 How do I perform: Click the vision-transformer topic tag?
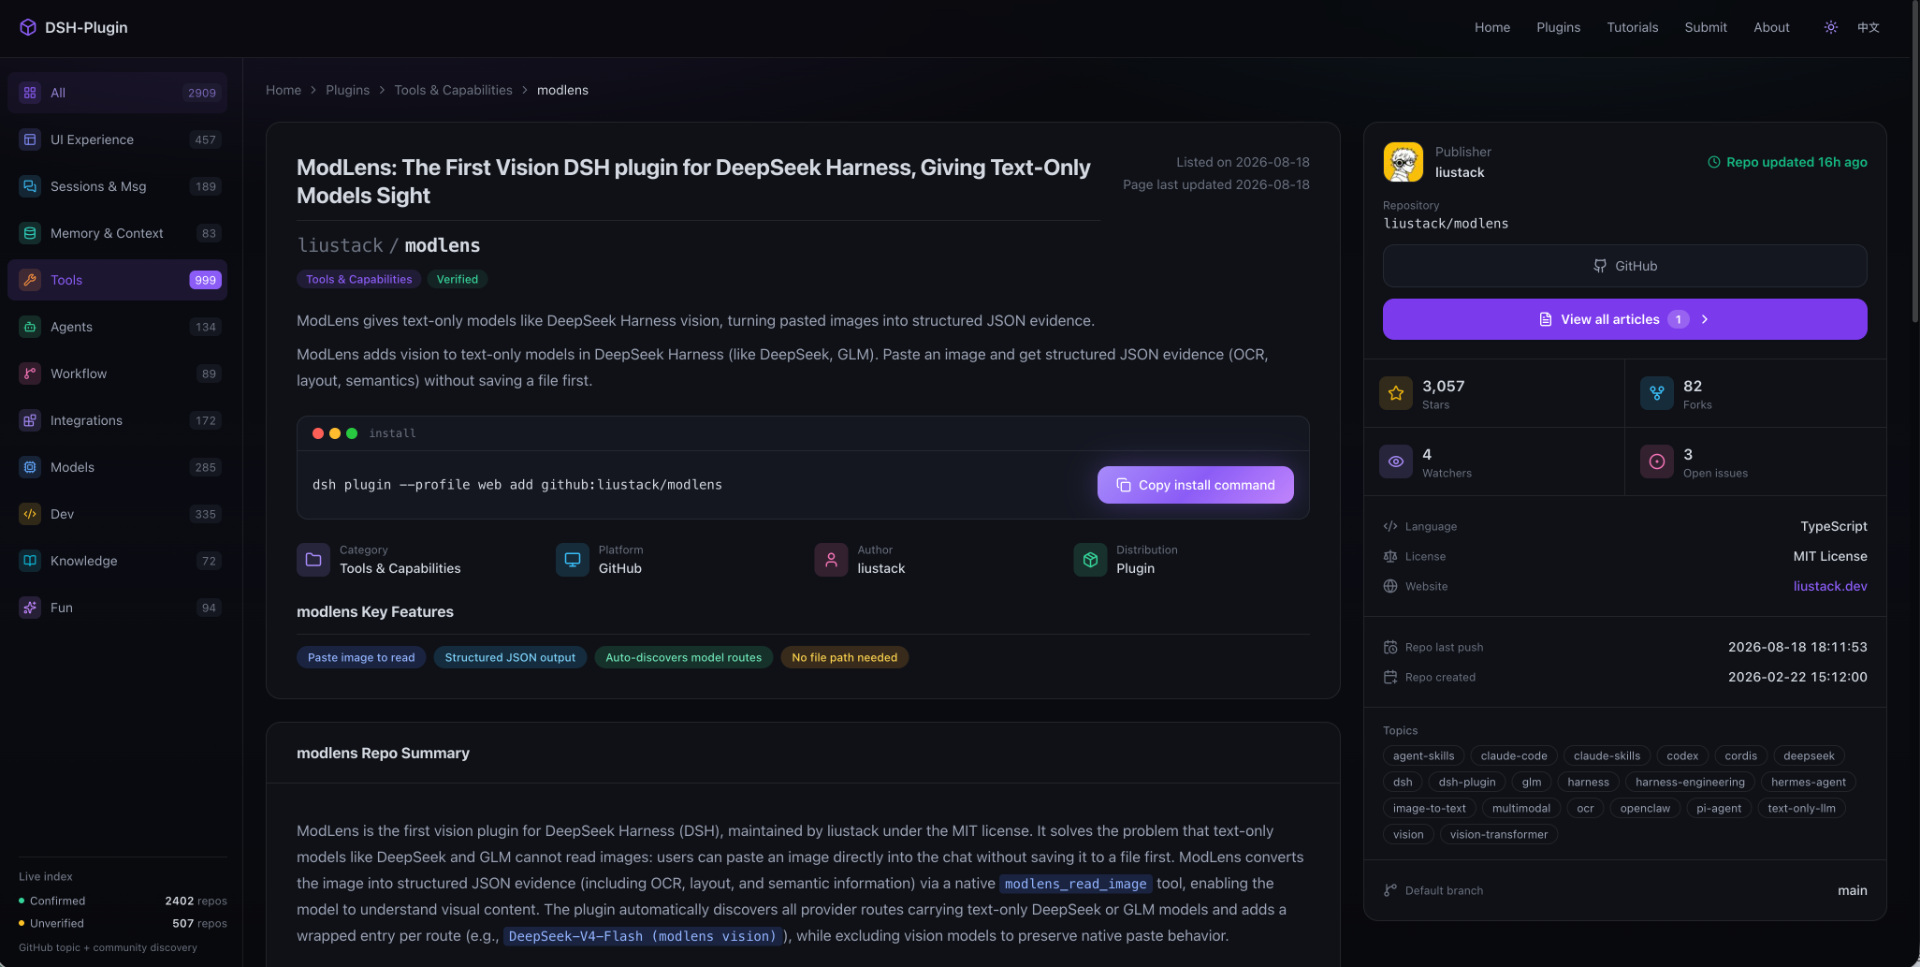pyautogui.click(x=1498, y=834)
